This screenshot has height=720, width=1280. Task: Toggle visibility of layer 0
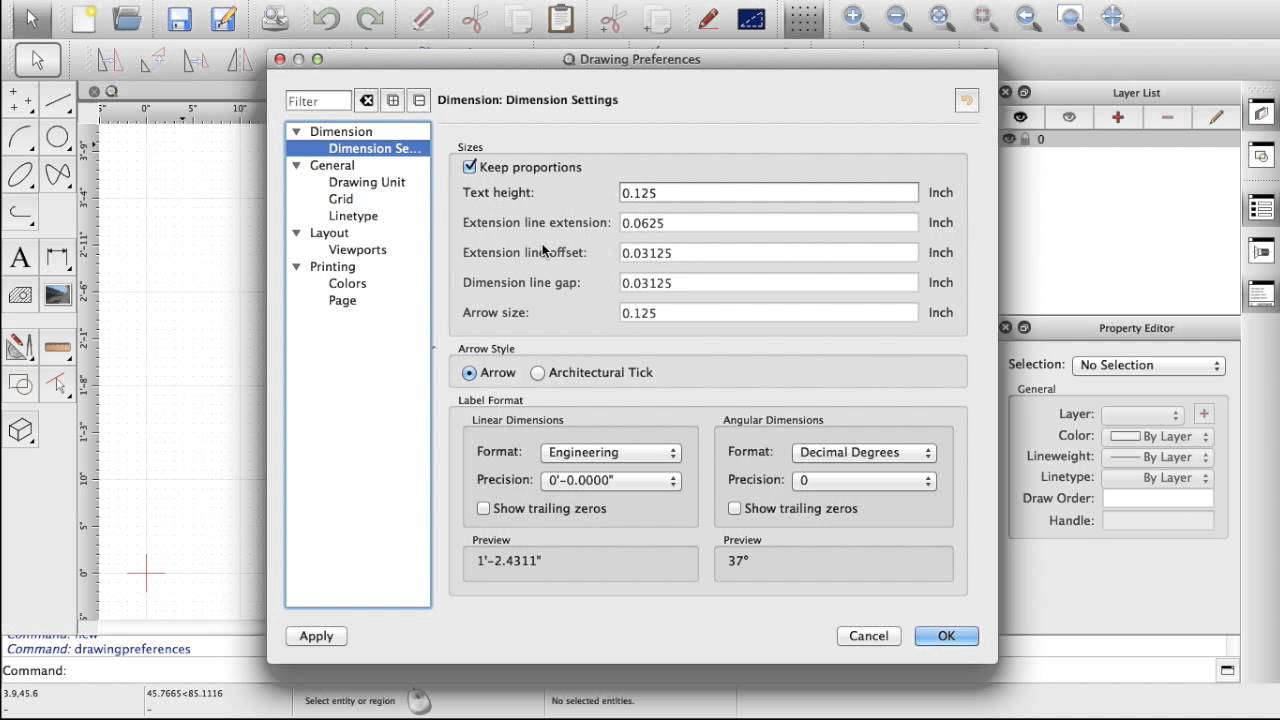(1009, 139)
